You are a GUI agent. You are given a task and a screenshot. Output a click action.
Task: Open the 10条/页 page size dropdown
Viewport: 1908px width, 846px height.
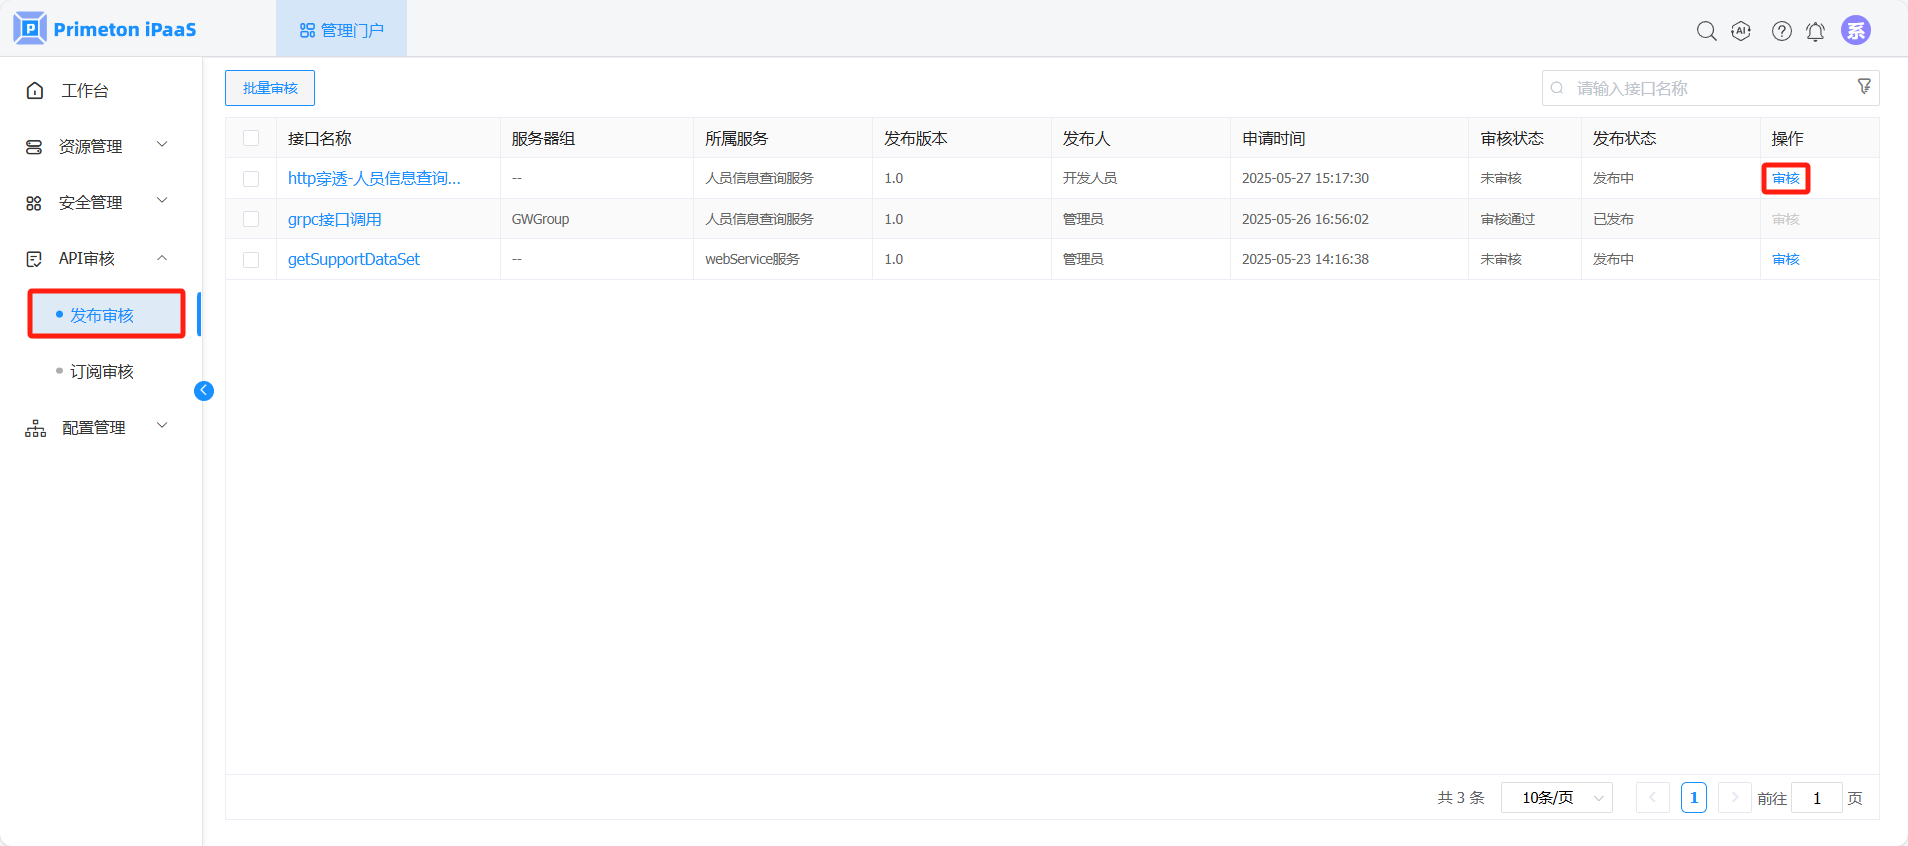(1556, 798)
